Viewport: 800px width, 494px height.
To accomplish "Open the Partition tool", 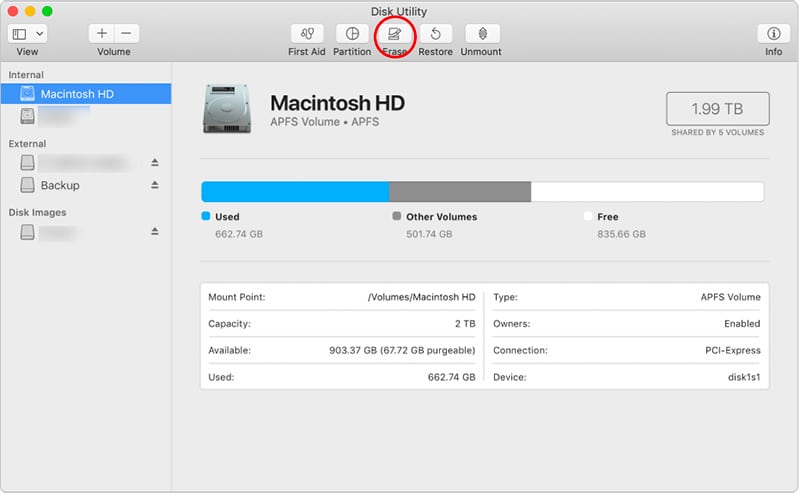I will click(352, 34).
